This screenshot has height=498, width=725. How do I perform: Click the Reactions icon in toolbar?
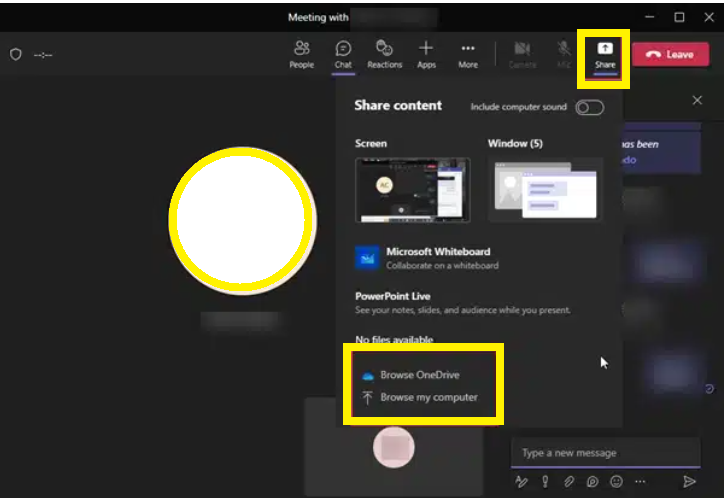tap(384, 54)
